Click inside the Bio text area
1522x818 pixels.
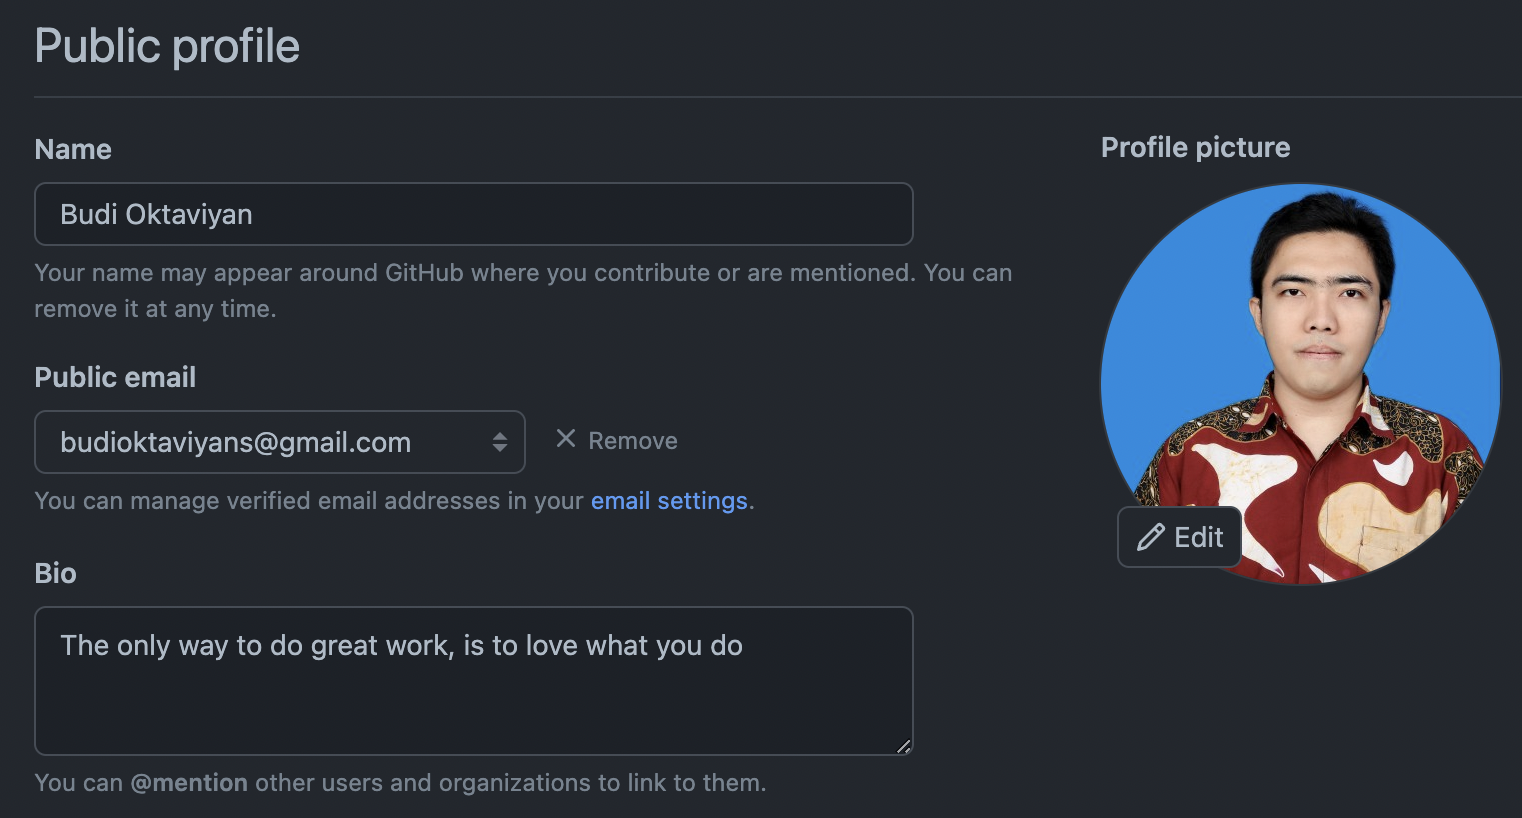click(x=473, y=680)
